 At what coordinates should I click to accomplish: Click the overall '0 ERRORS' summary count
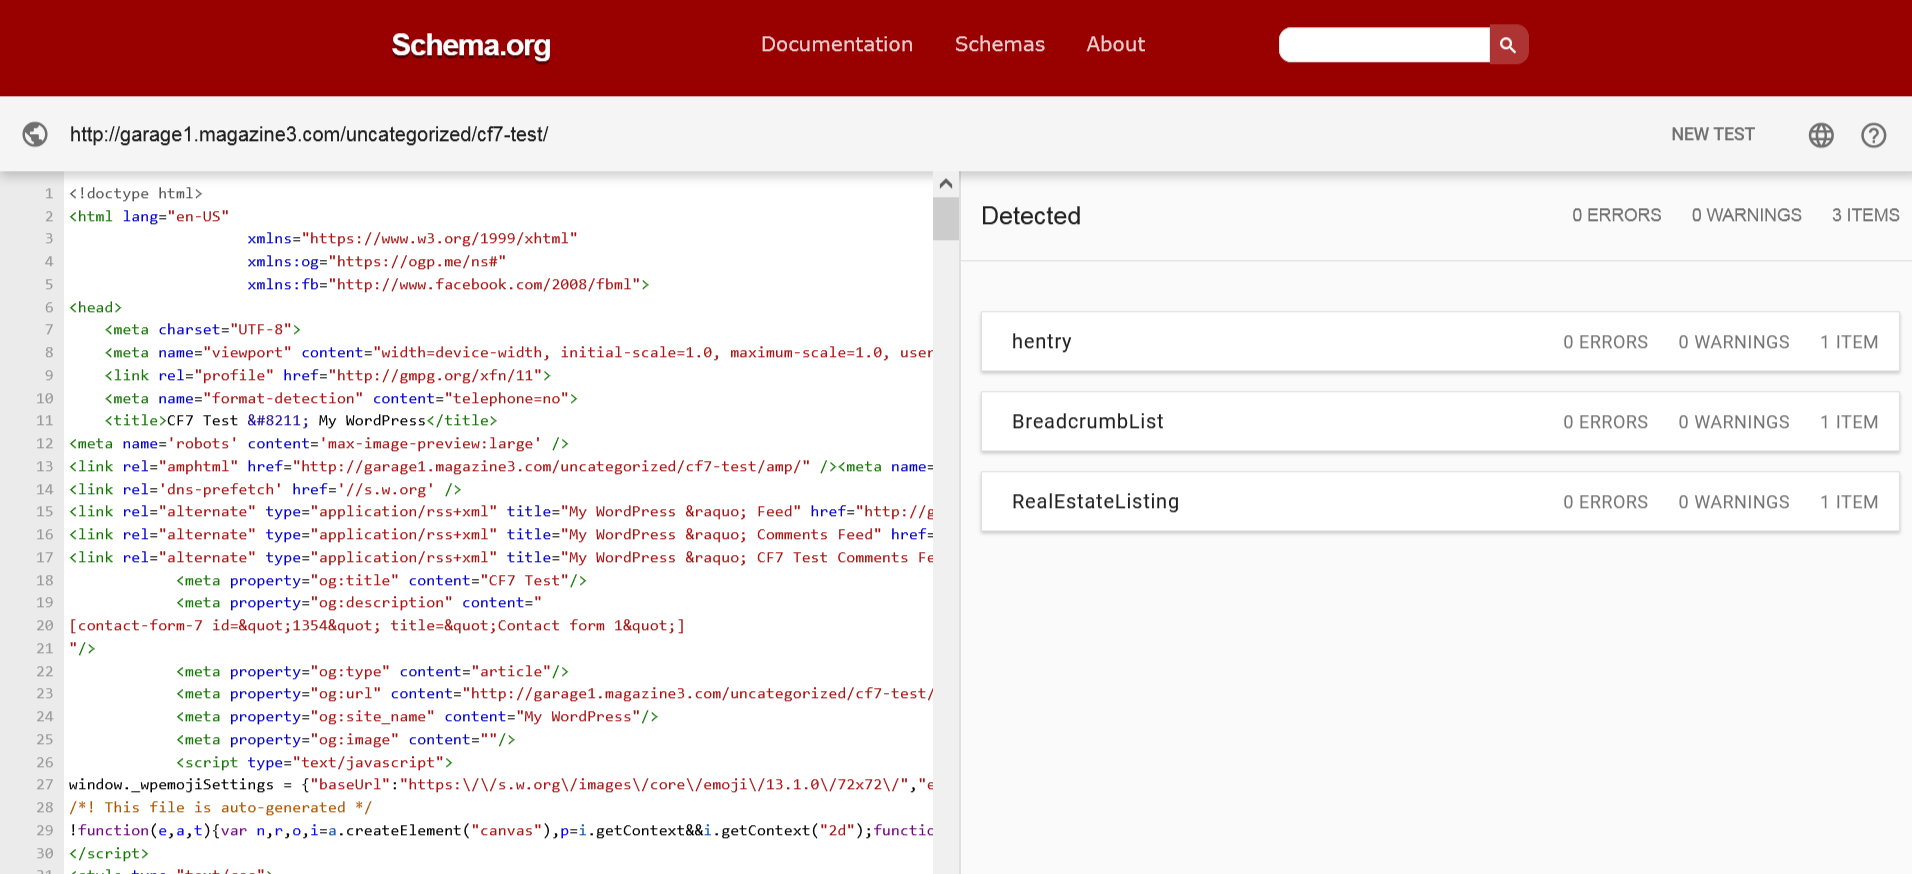pos(1616,215)
